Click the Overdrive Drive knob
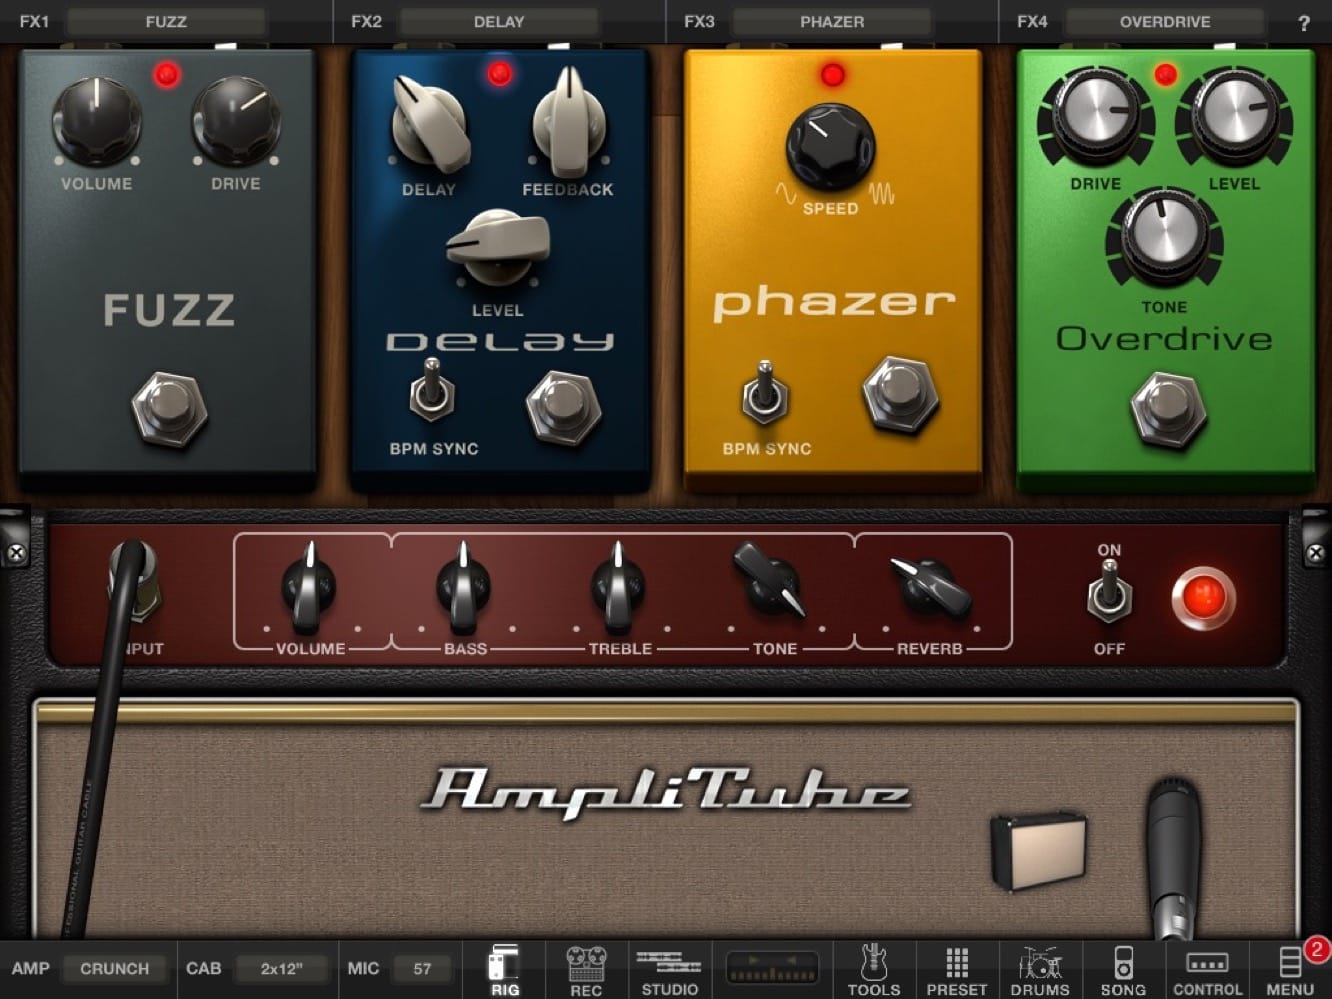The width and height of the screenshot is (1332, 999). pyautogui.click(x=1096, y=118)
